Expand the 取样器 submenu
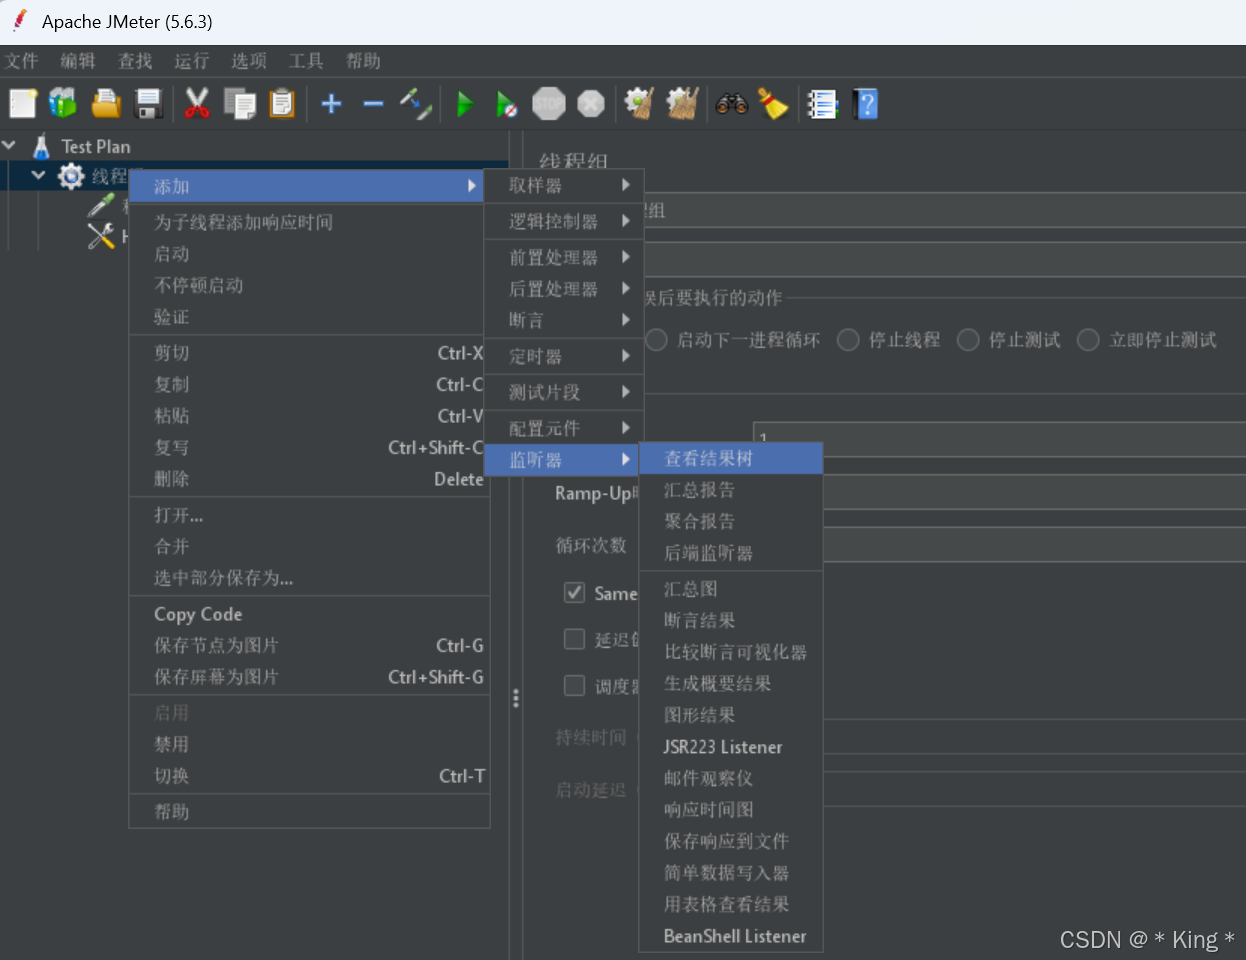 click(x=564, y=185)
